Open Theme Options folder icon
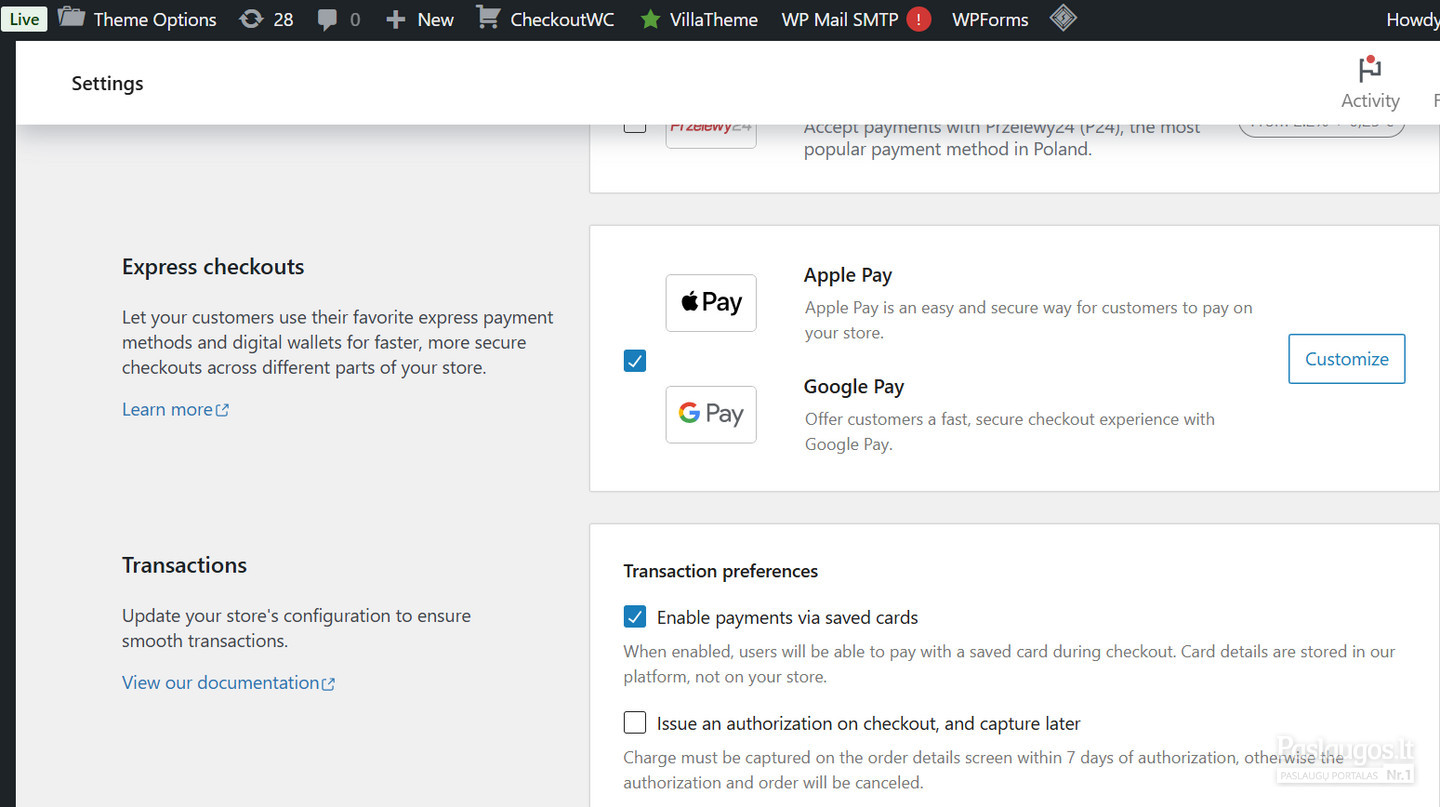The height and width of the screenshot is (807, 1440). coord(71,18)
